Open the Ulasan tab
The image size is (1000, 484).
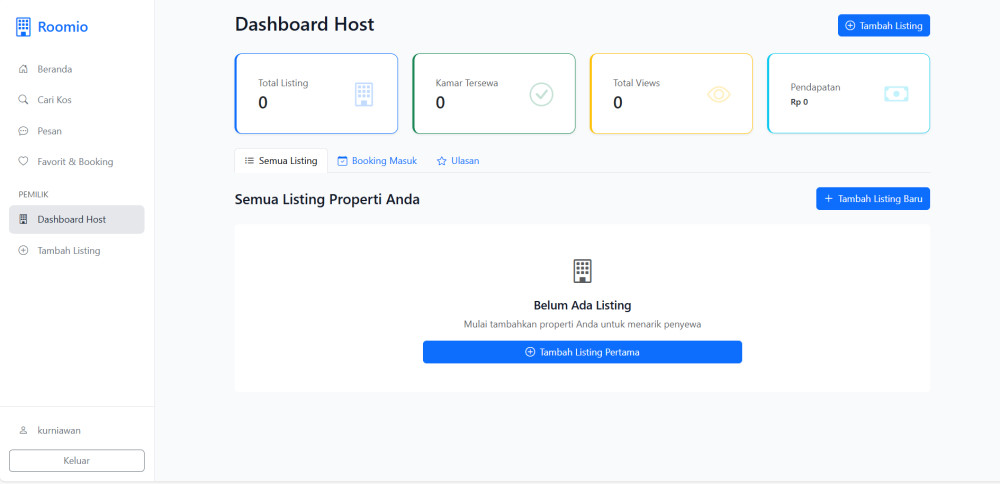point(457,161)
